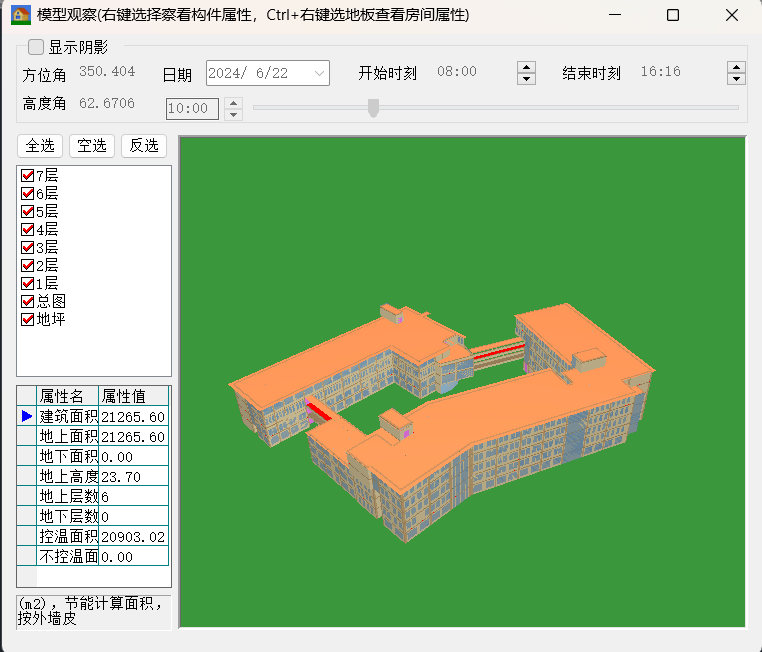Increase 开始时刻 with up arrow
The image size is (762, 652).
coord(526,67)
